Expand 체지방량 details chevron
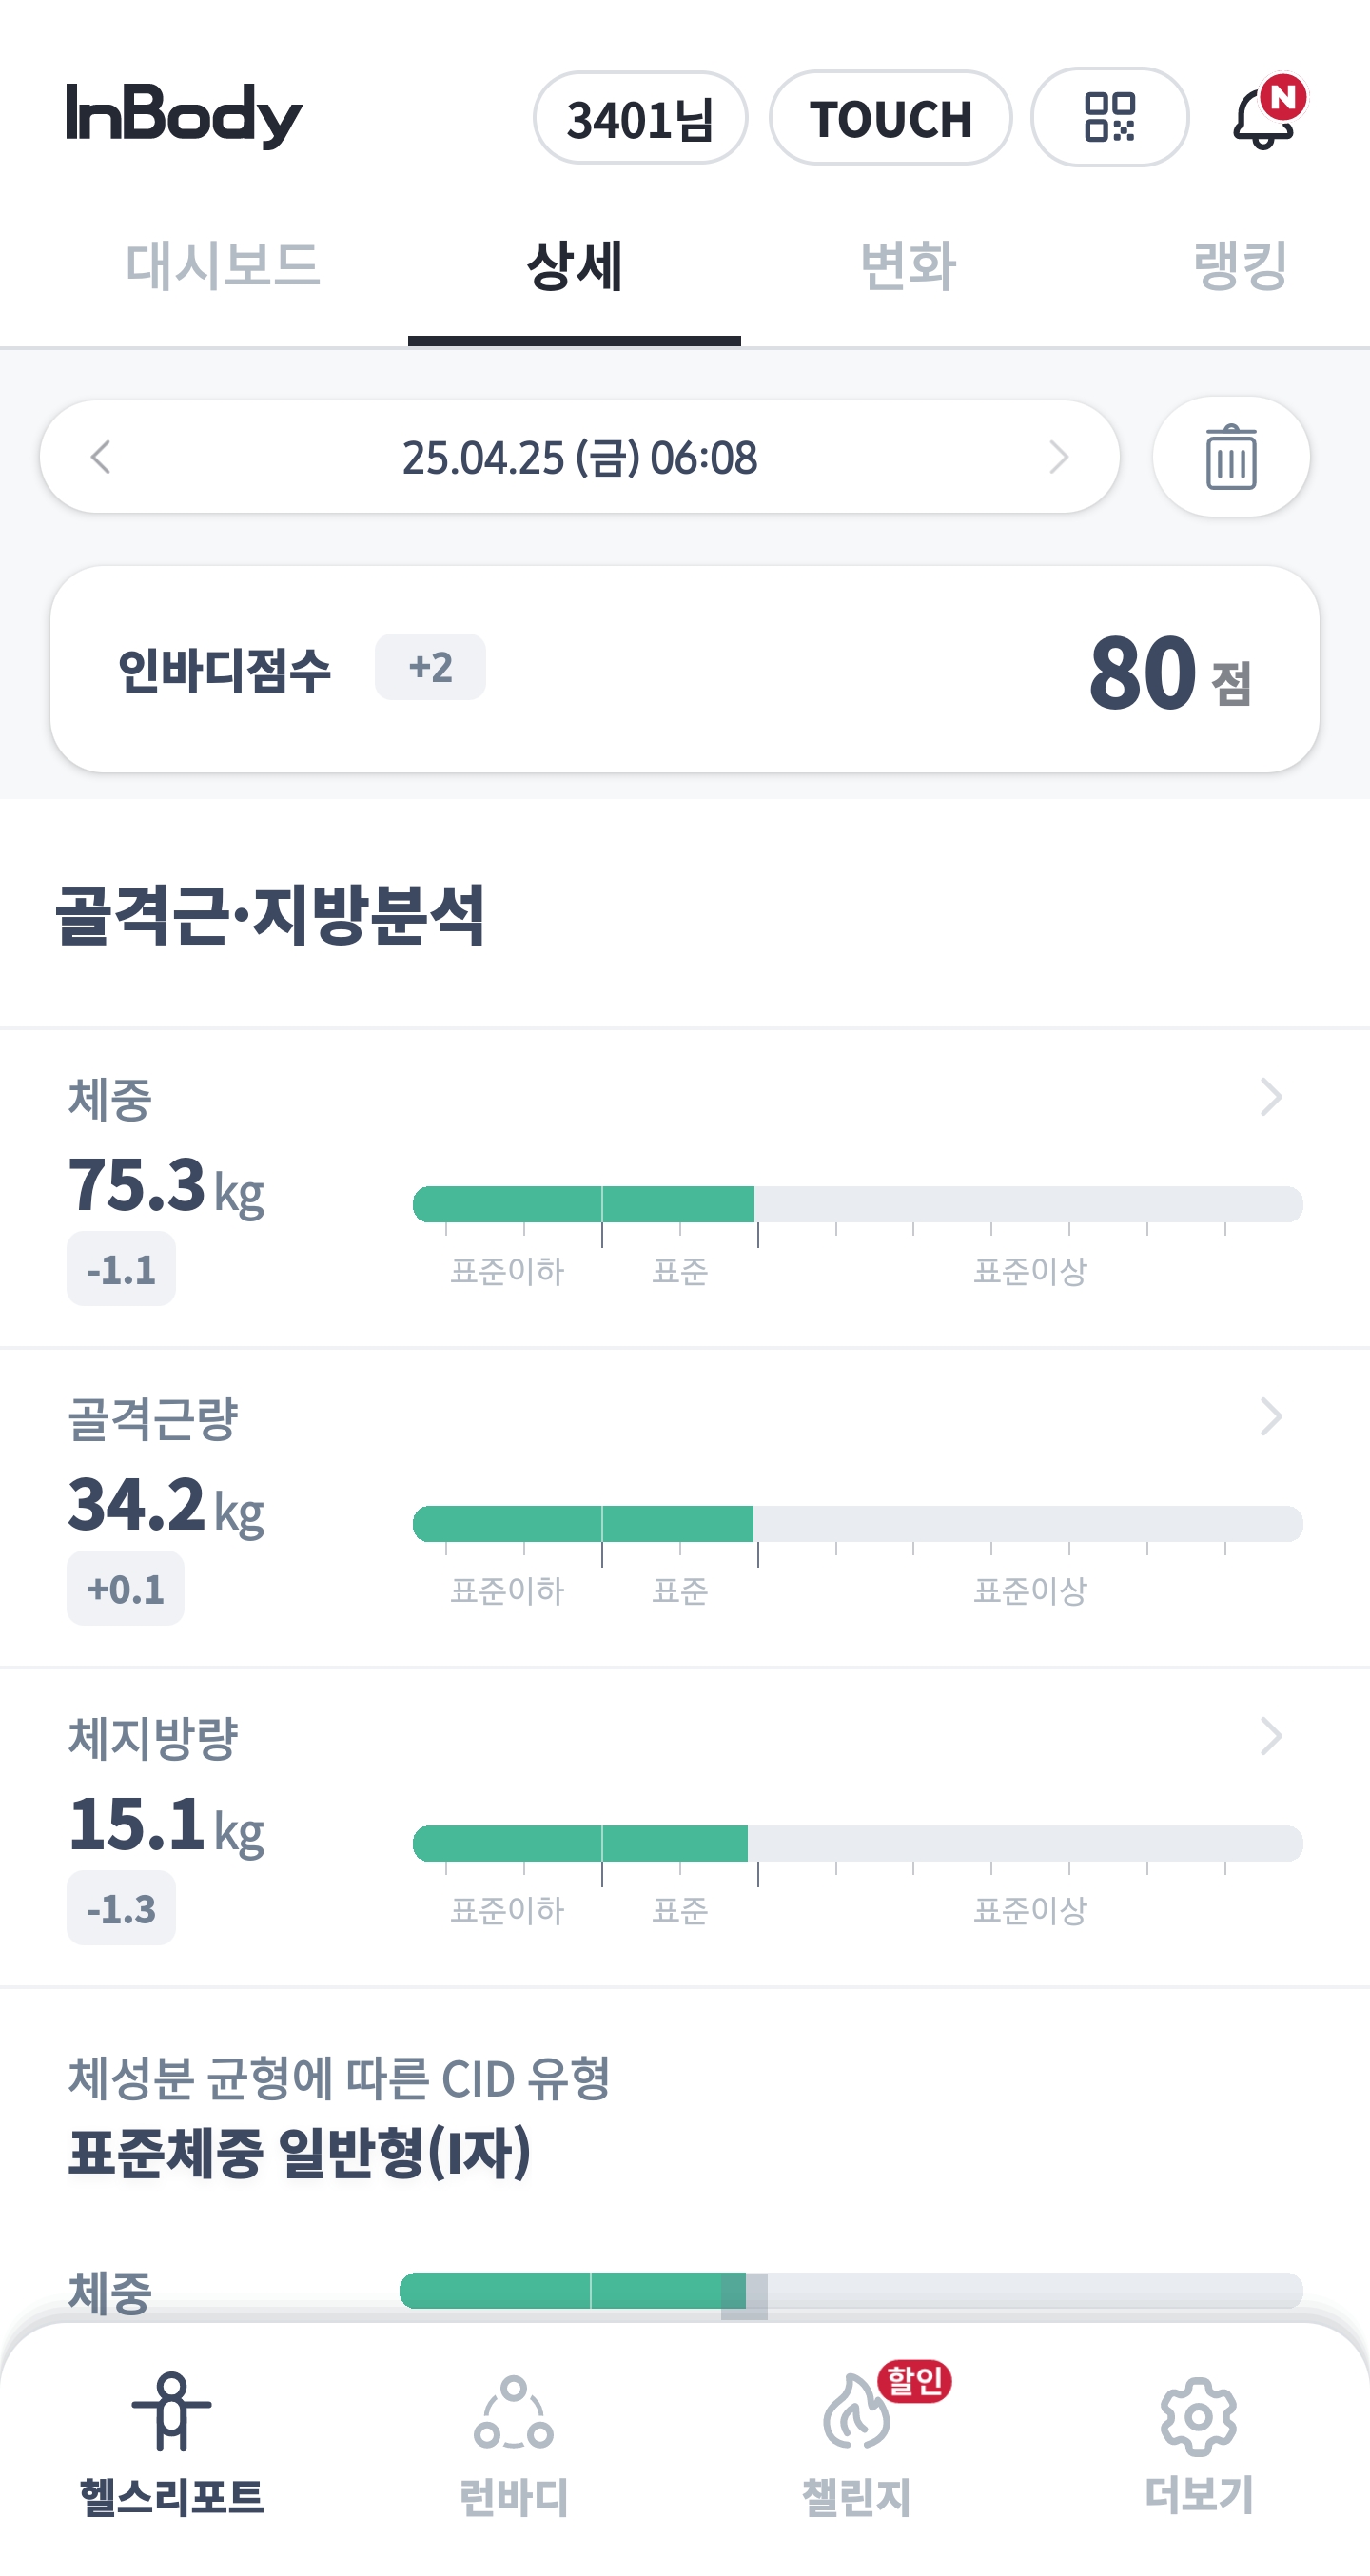This screenshot has width=1370, height=2576. (1271, 1736)
